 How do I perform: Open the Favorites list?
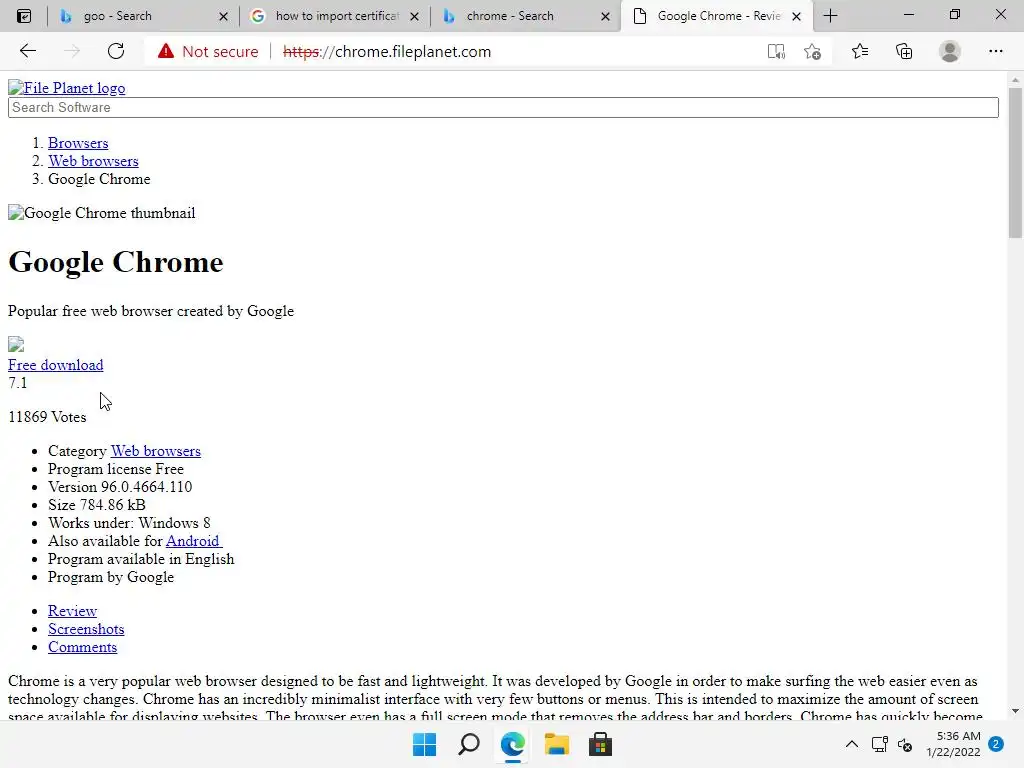click(860, 51)
